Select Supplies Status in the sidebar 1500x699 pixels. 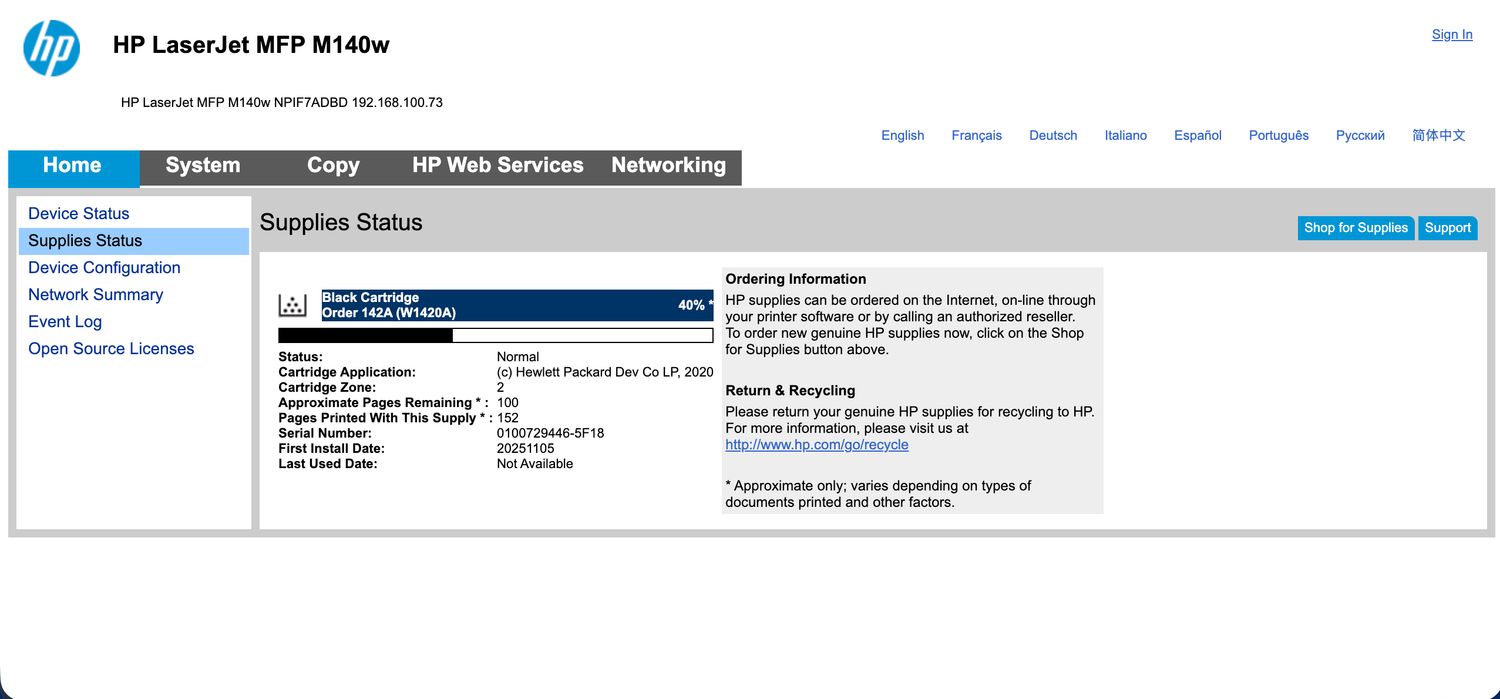click(133, 241)
